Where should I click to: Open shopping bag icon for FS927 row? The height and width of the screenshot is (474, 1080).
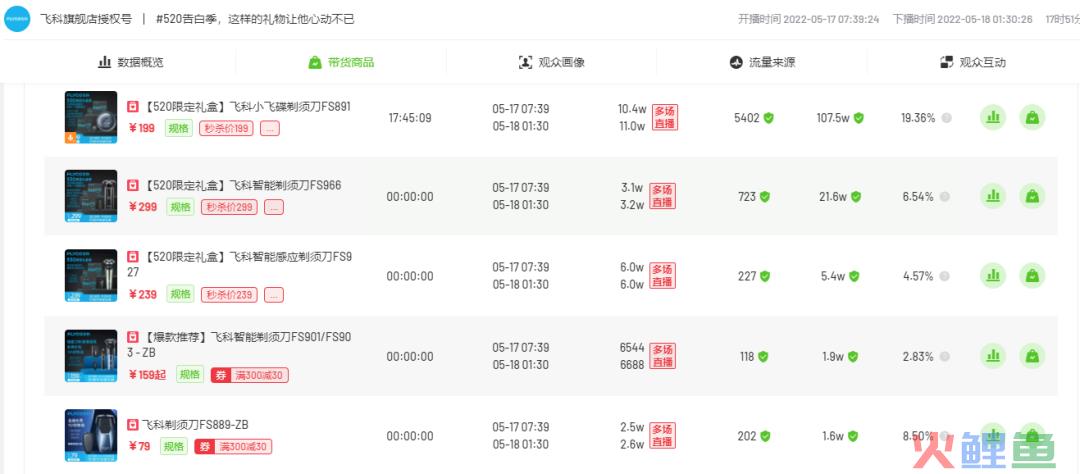click(1032, 276)
